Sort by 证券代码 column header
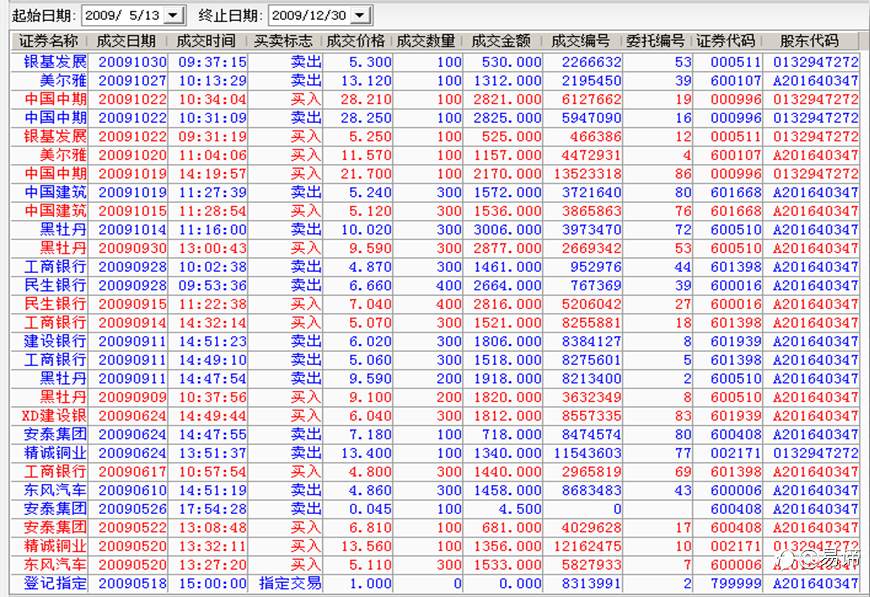The height and width of the screenshot is (597, 870). point(726,41)
